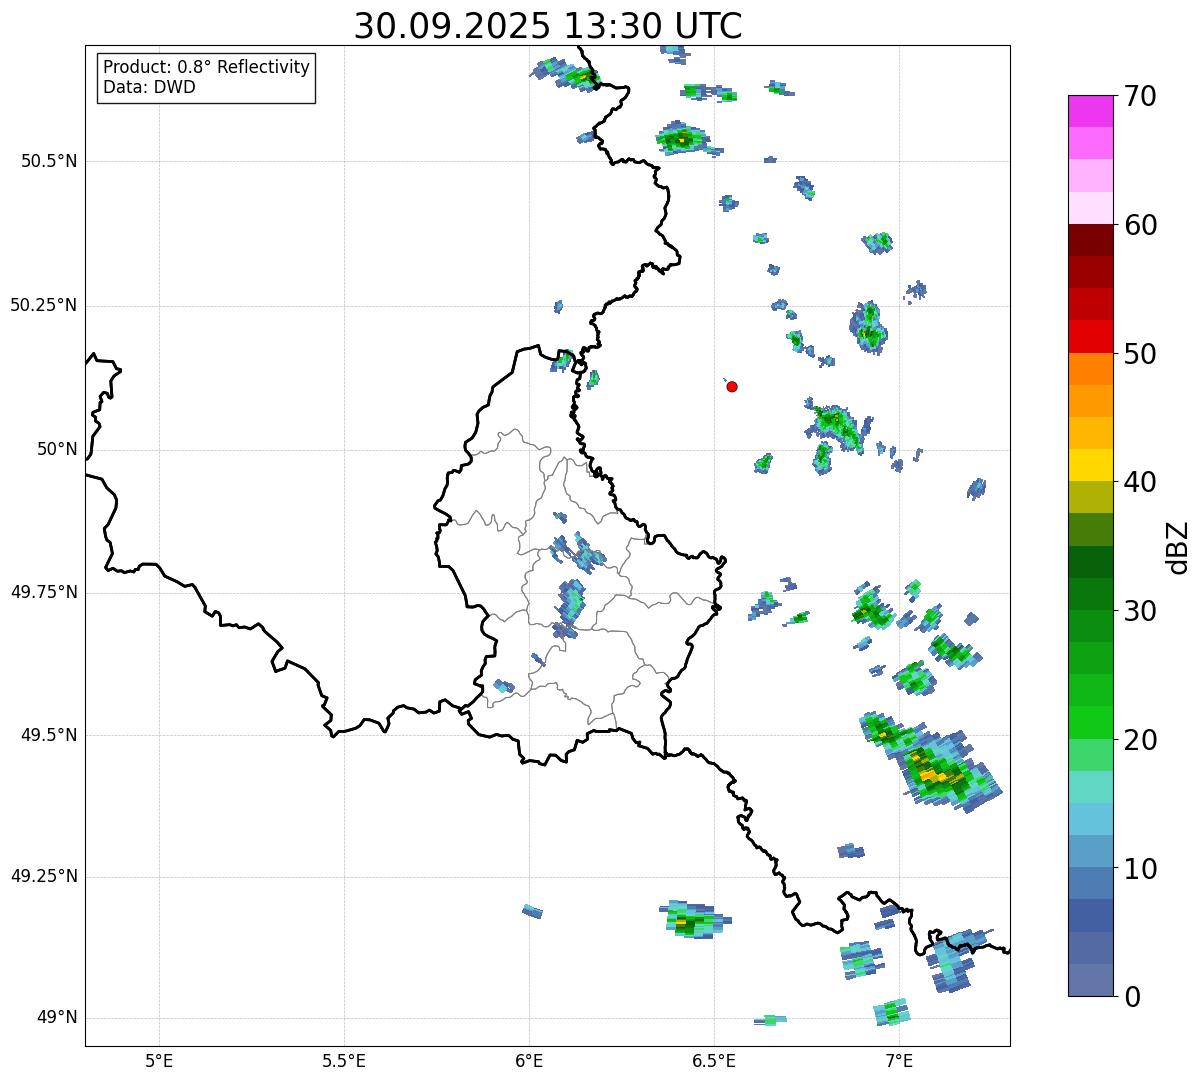The height and width of the screenshot is (1081, 1202).
Task: Click the title "30.09.2025 13:30 UTC"
Action: pos(548,26)
